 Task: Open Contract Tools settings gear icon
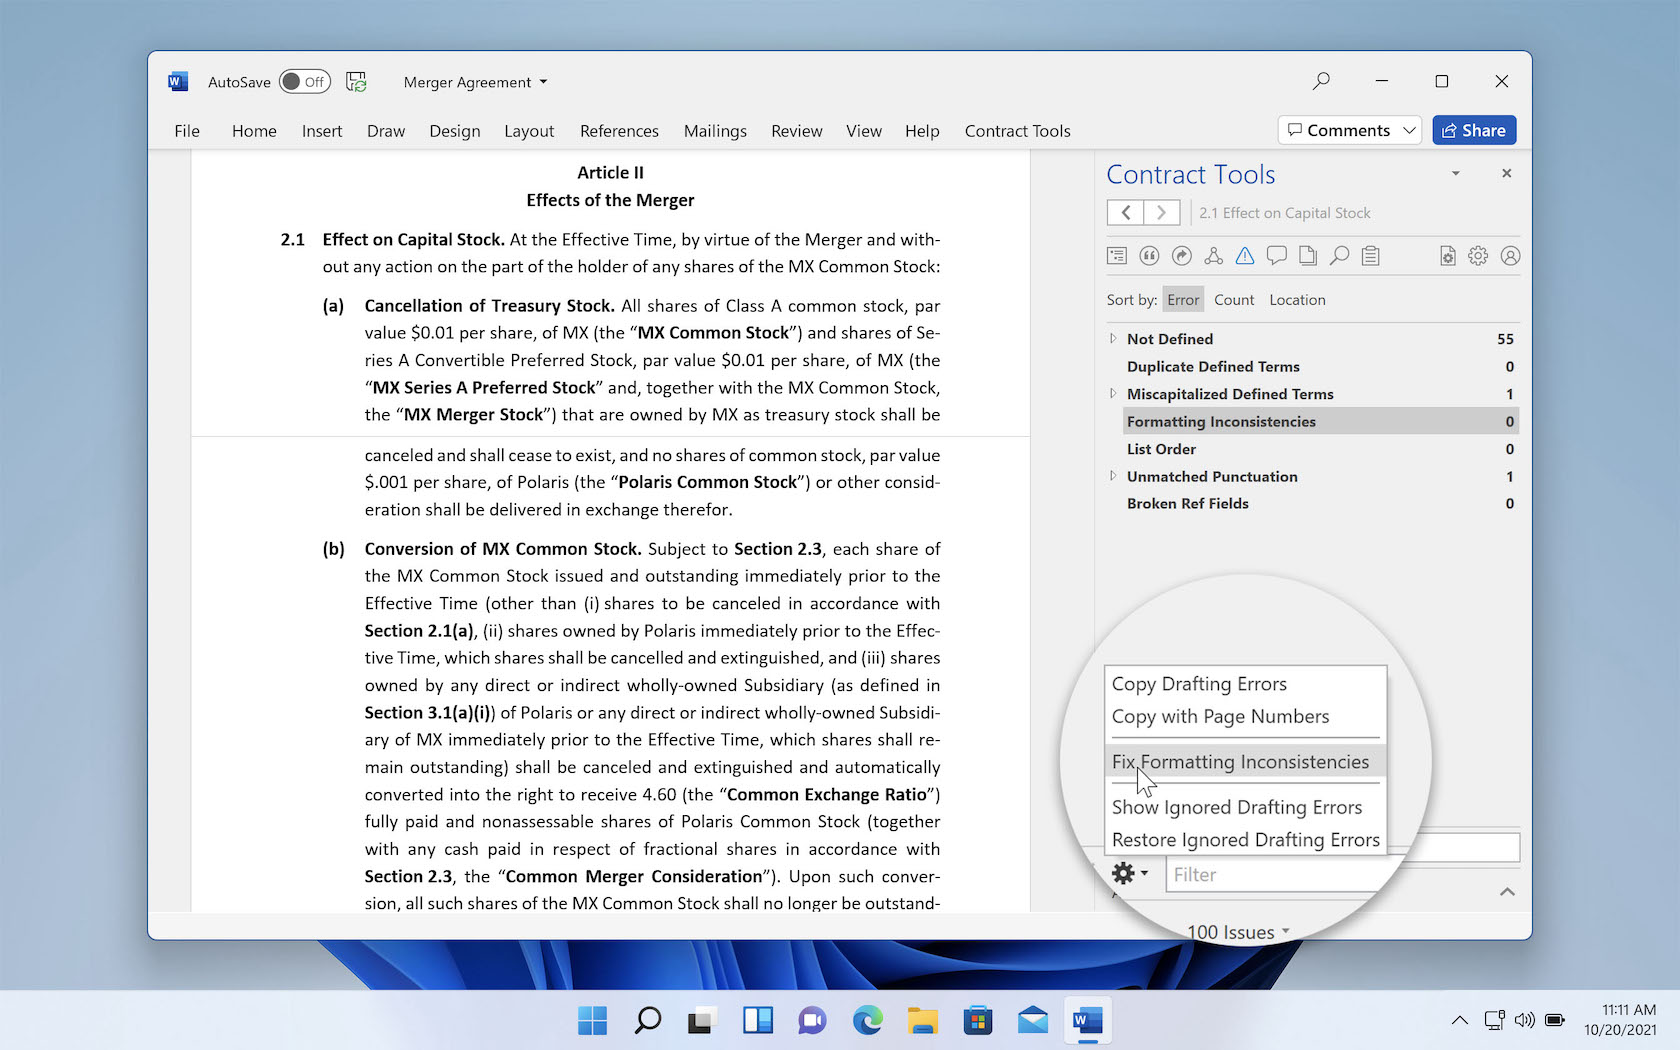tap(1478, 256)
